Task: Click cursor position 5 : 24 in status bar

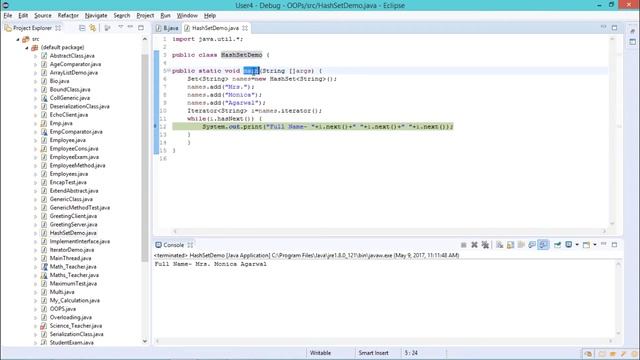Action: tap(411, 353)
